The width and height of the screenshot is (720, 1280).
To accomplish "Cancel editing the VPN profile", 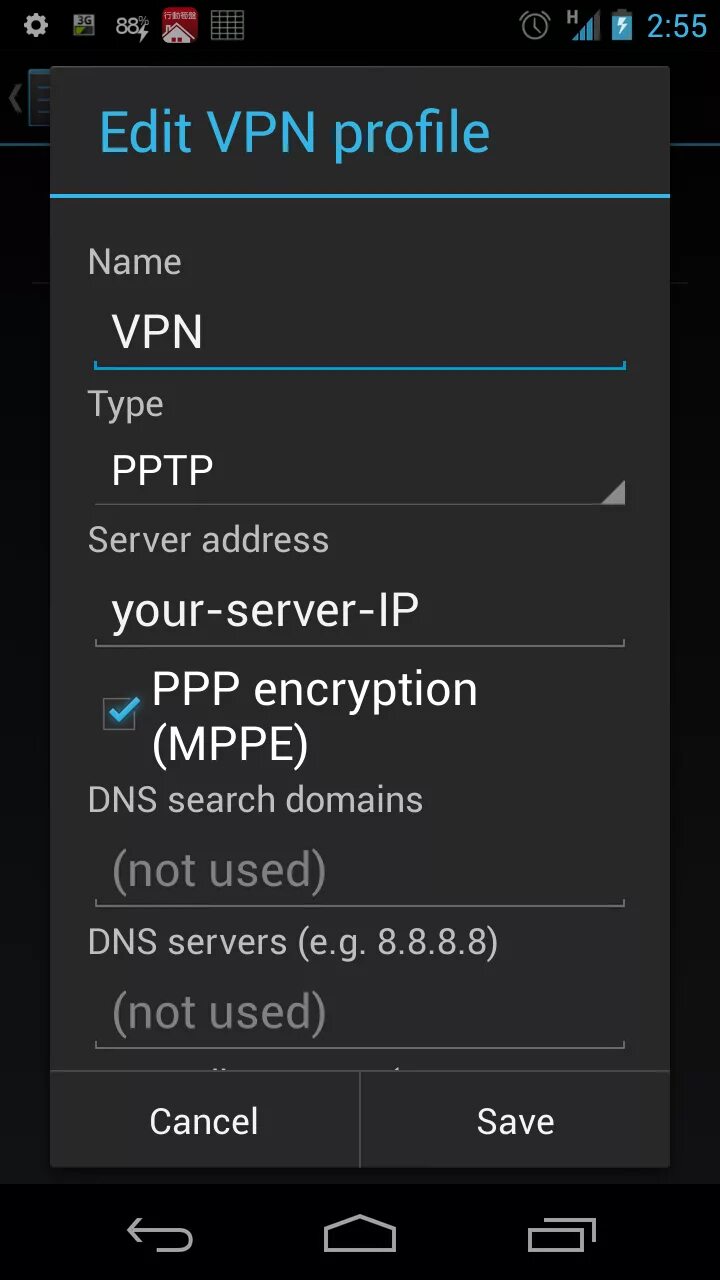I will (204, 1121).
